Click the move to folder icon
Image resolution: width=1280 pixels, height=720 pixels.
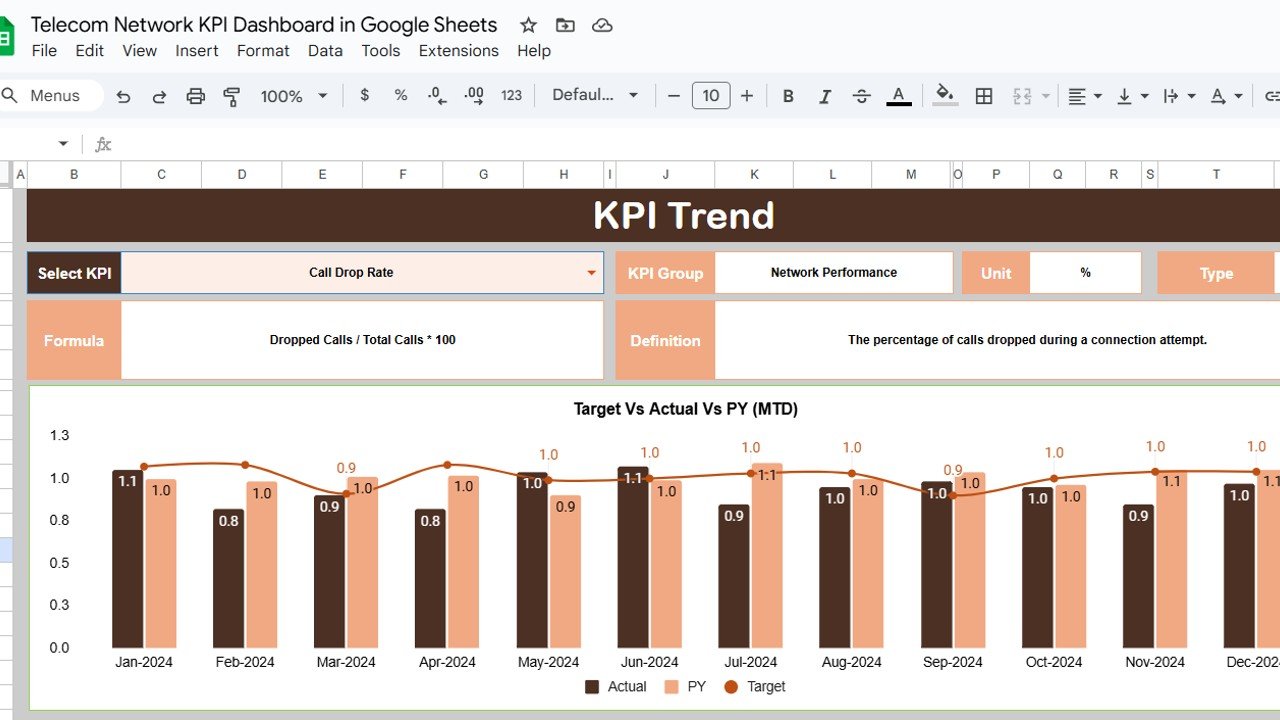click(565, 26)
